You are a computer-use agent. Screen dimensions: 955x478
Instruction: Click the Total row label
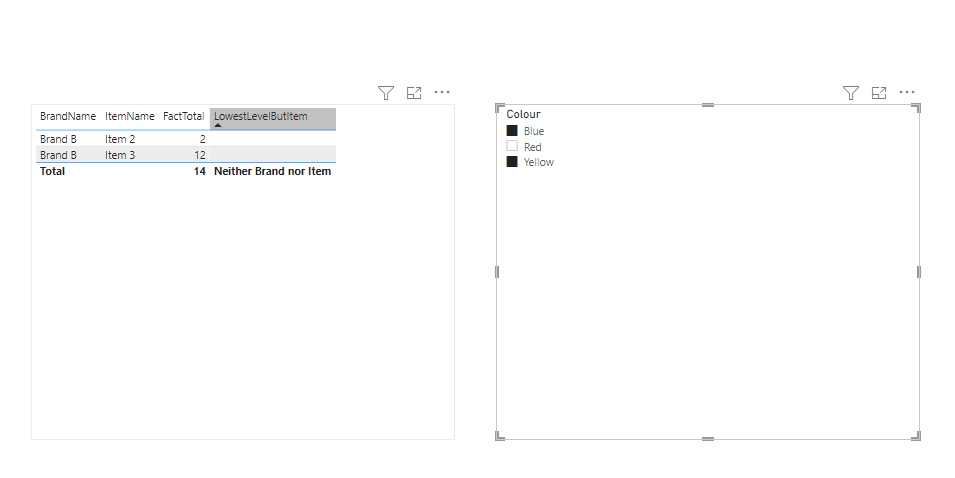pyautogui.click(x=52, y=171)
